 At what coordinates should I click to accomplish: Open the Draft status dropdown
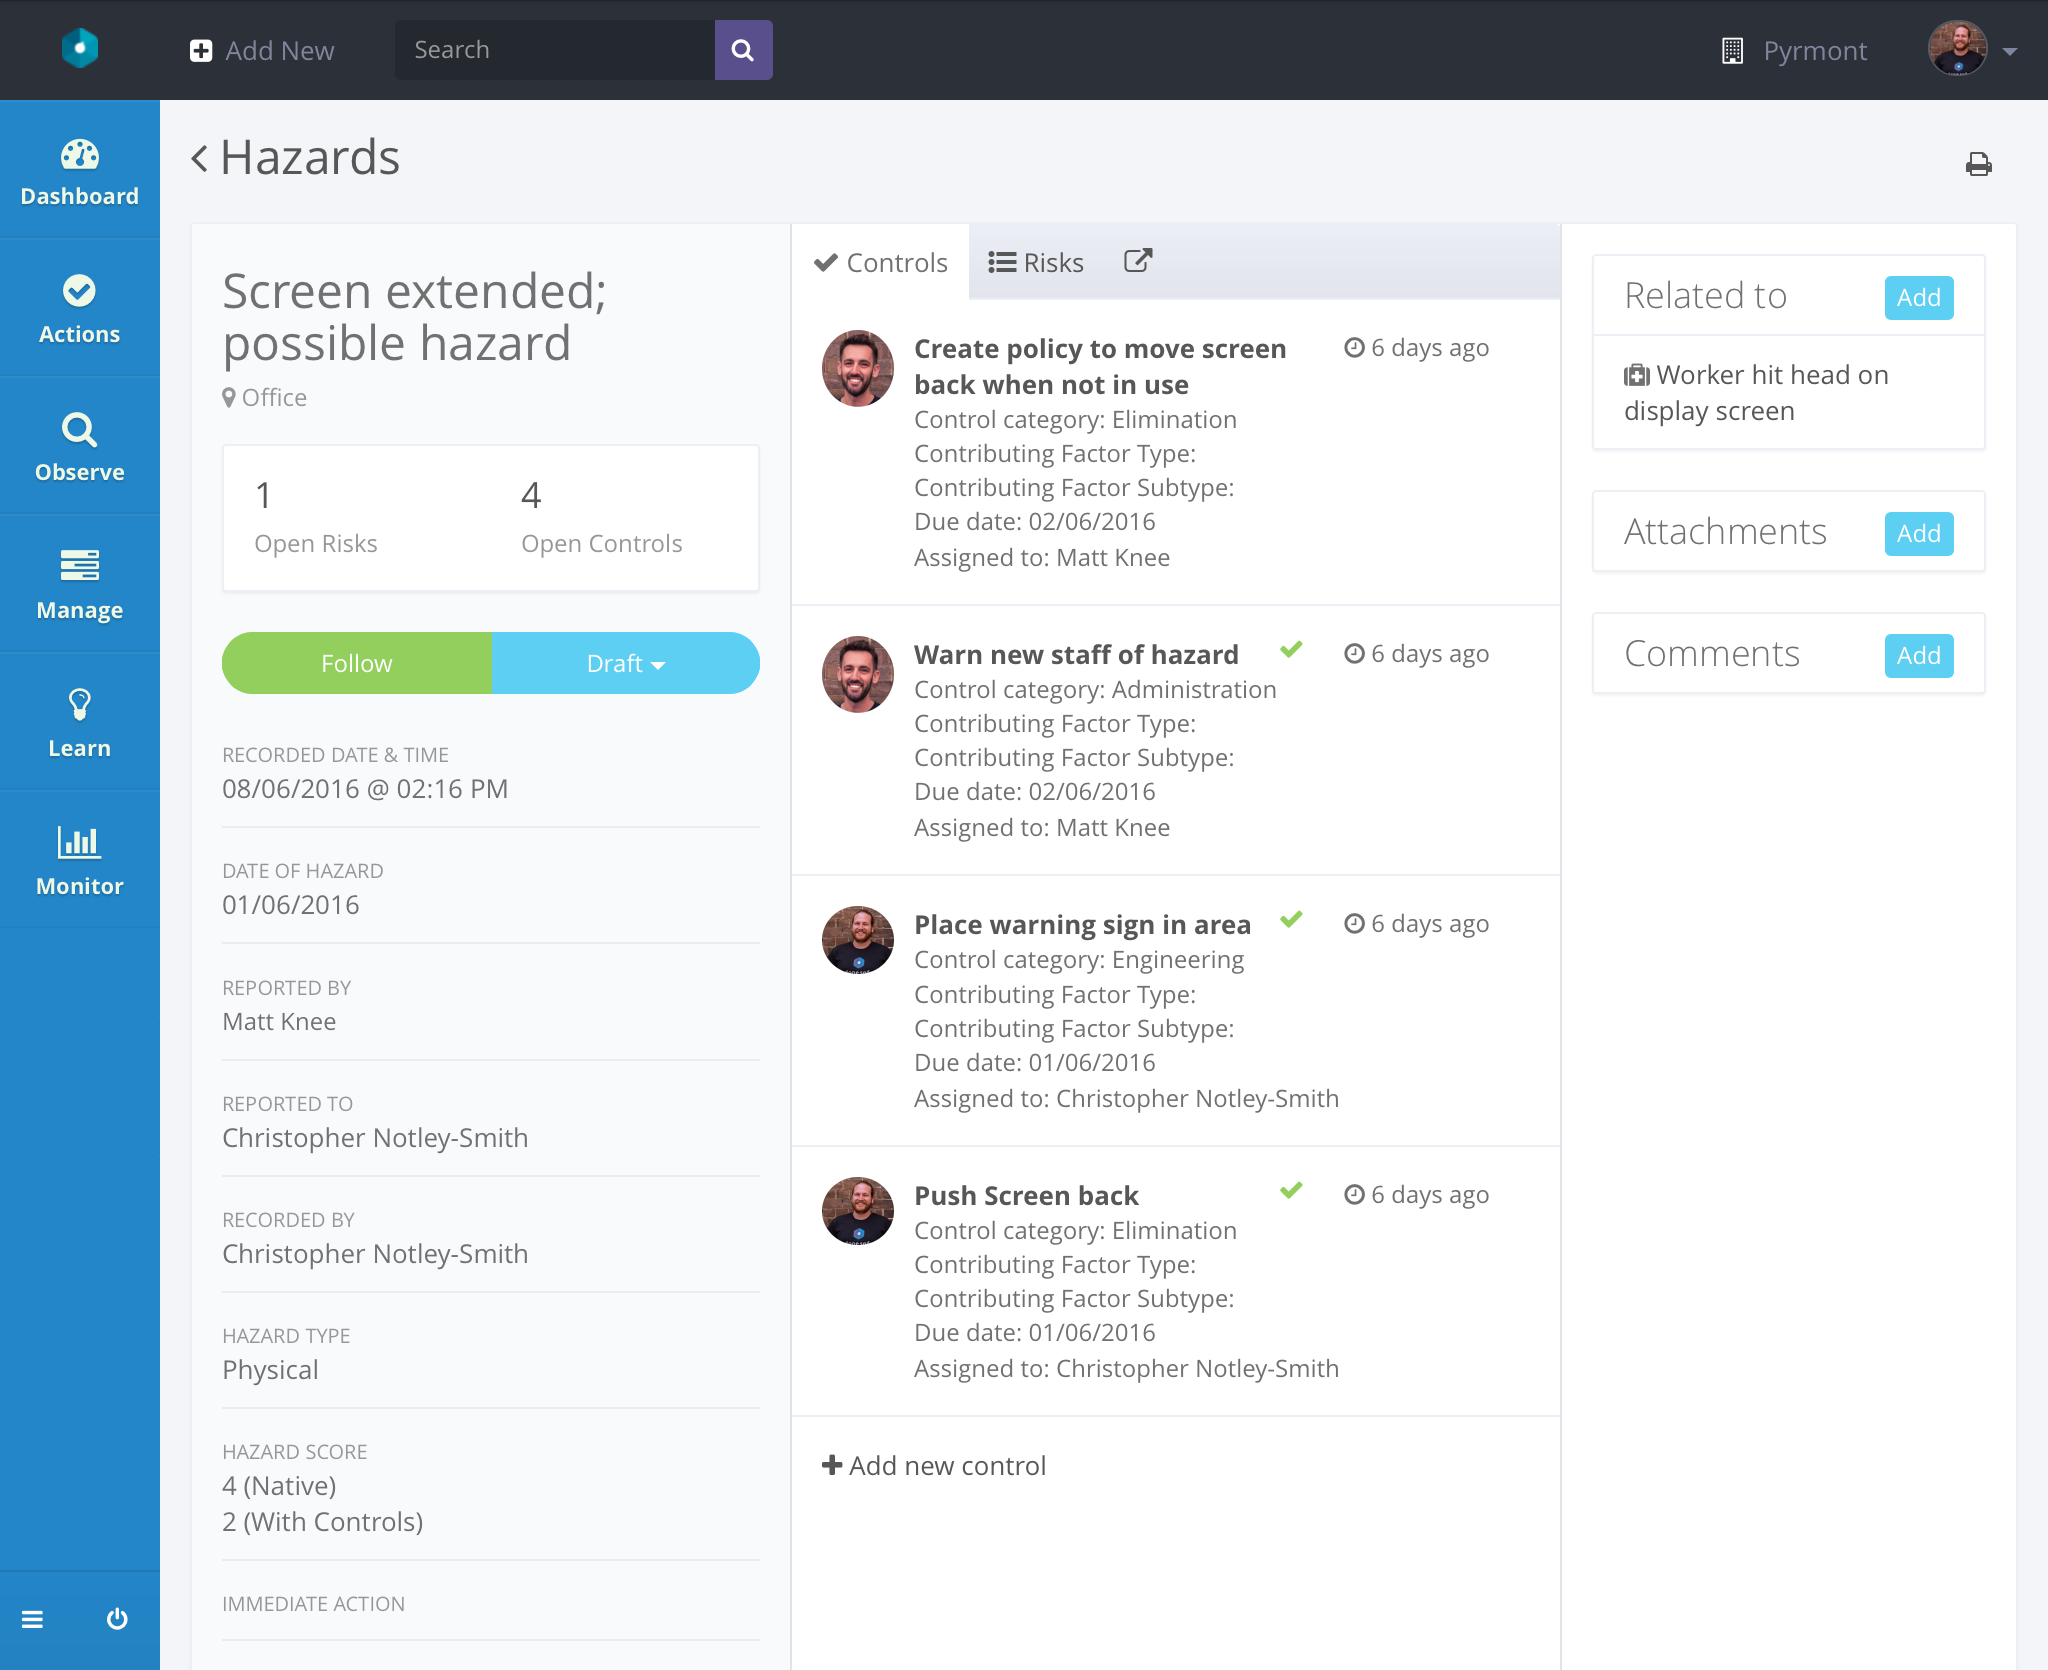click(625, 663)
